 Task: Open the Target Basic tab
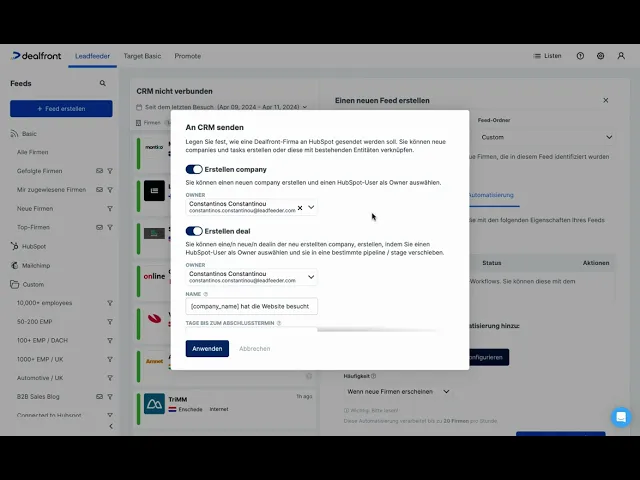coord(142,56)
